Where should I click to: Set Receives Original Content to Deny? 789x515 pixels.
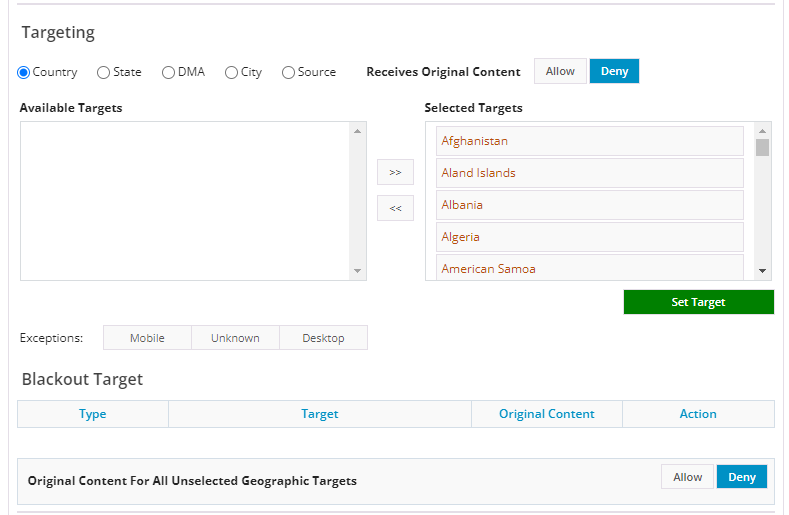(x=614, y=71)
